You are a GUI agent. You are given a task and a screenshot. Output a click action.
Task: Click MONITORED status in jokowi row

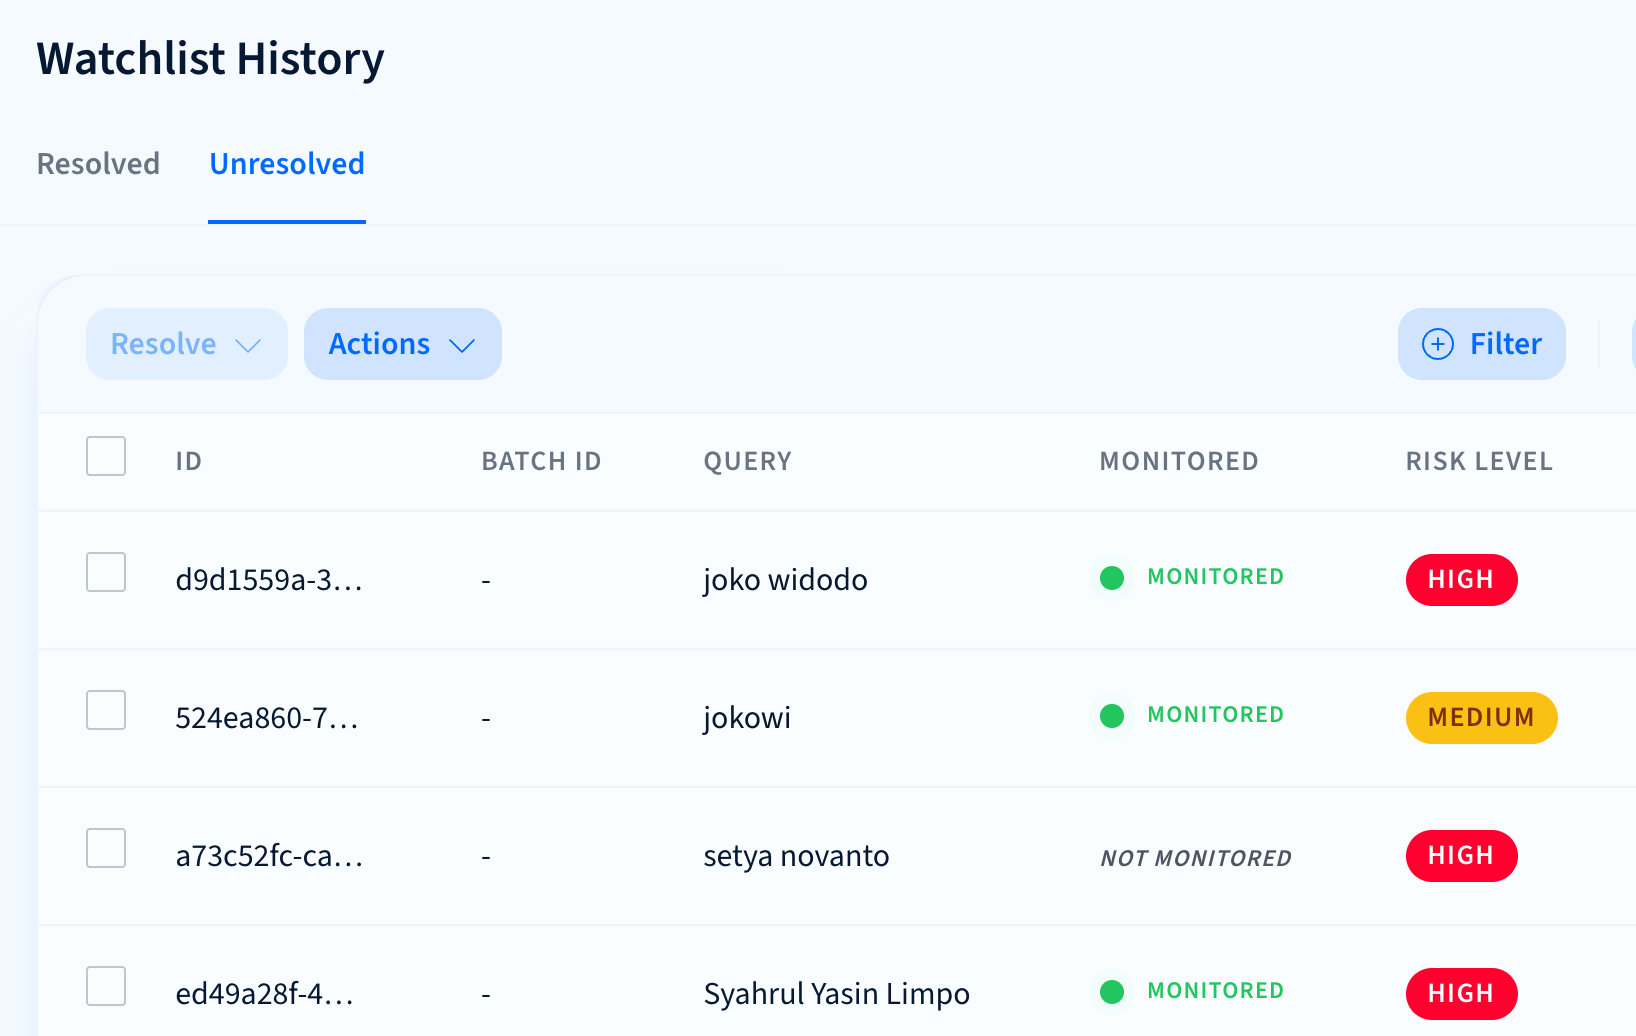coord(1192,715)
